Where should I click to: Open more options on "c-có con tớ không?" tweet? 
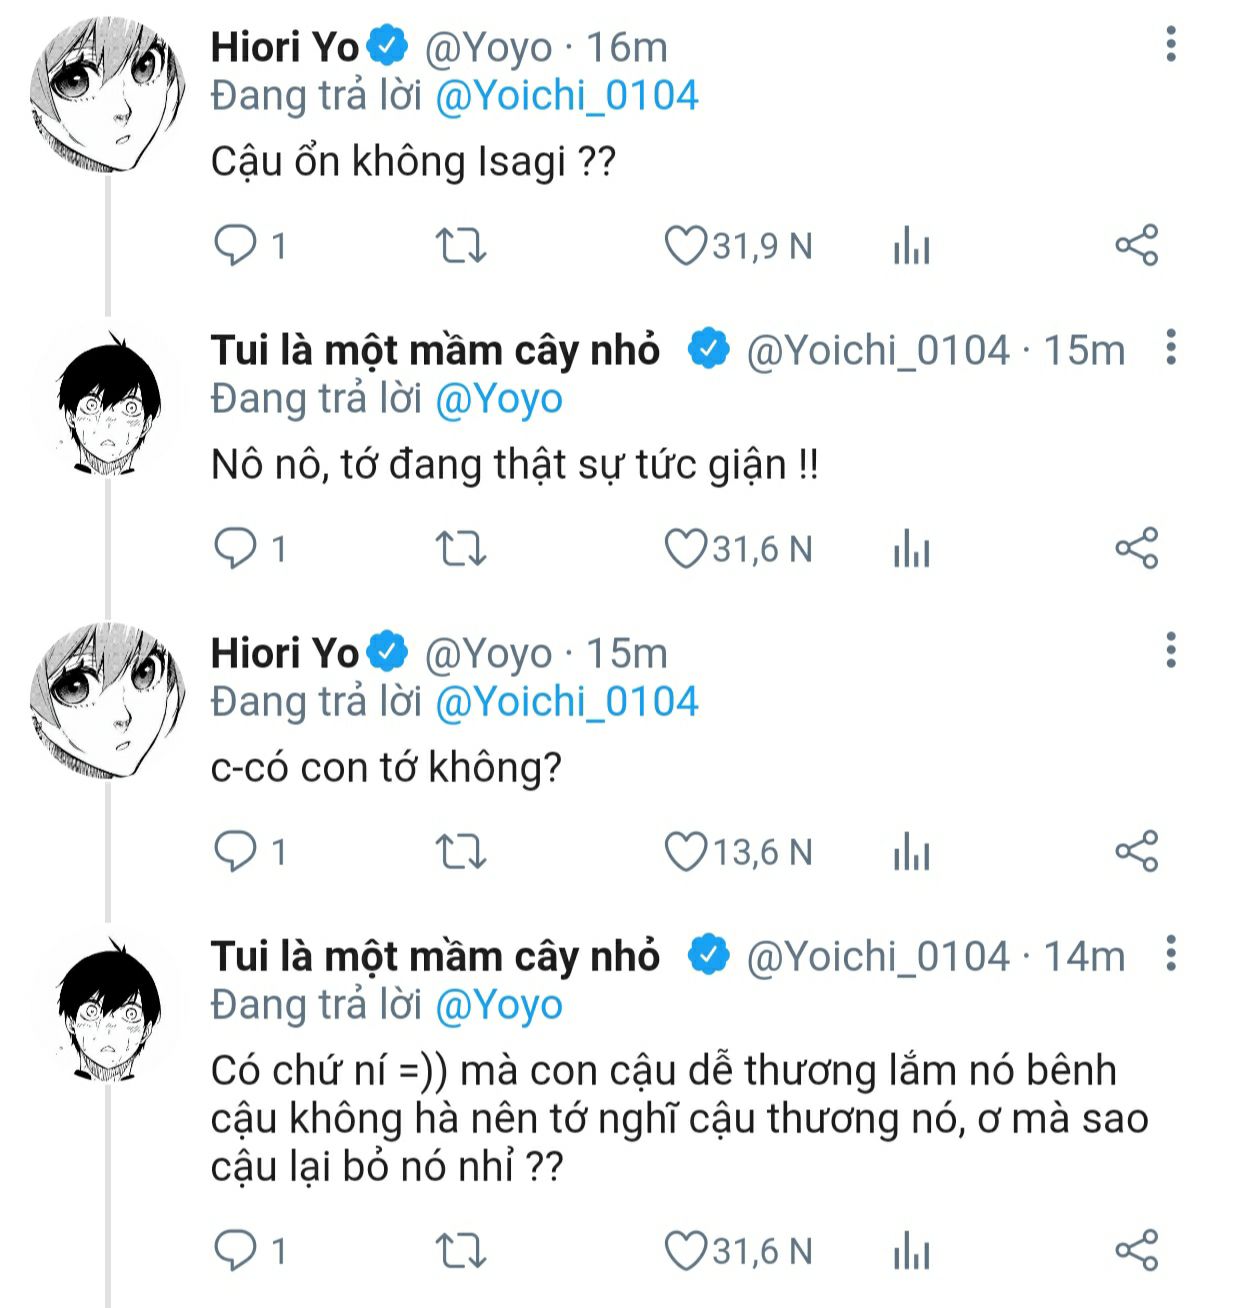pos(1171,650)
